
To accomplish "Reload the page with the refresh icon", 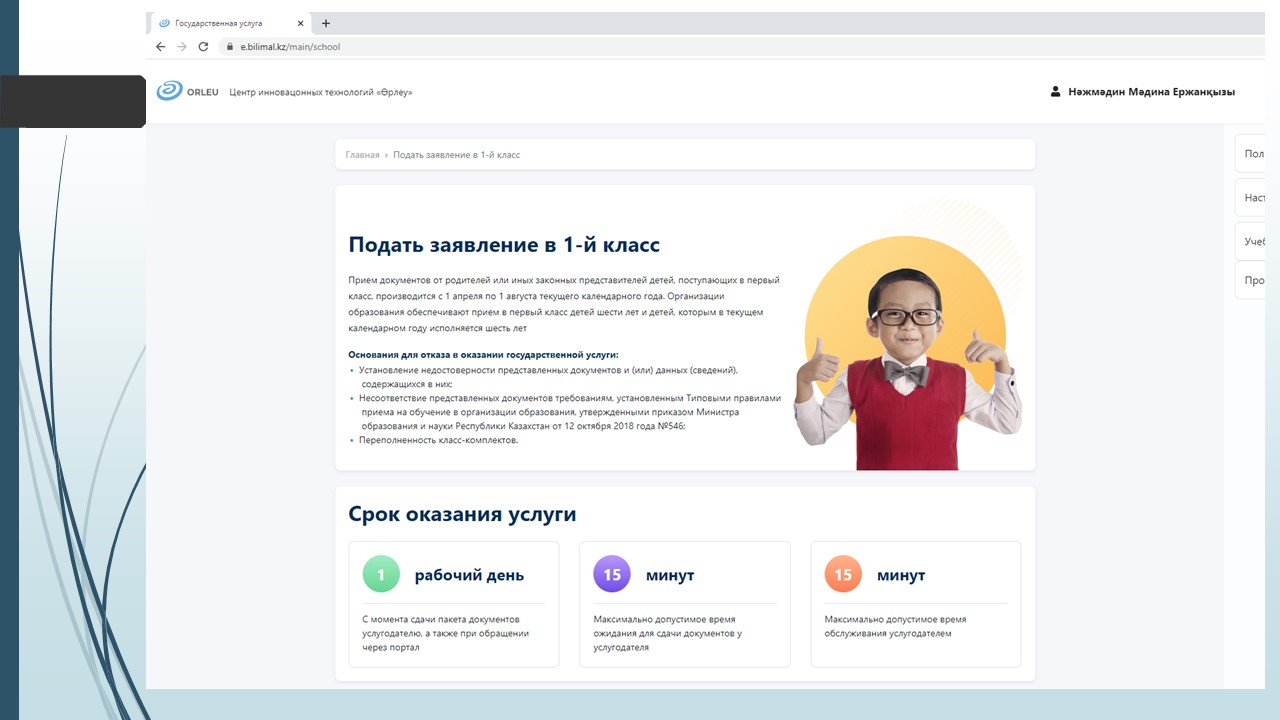I will coord(203,47).
